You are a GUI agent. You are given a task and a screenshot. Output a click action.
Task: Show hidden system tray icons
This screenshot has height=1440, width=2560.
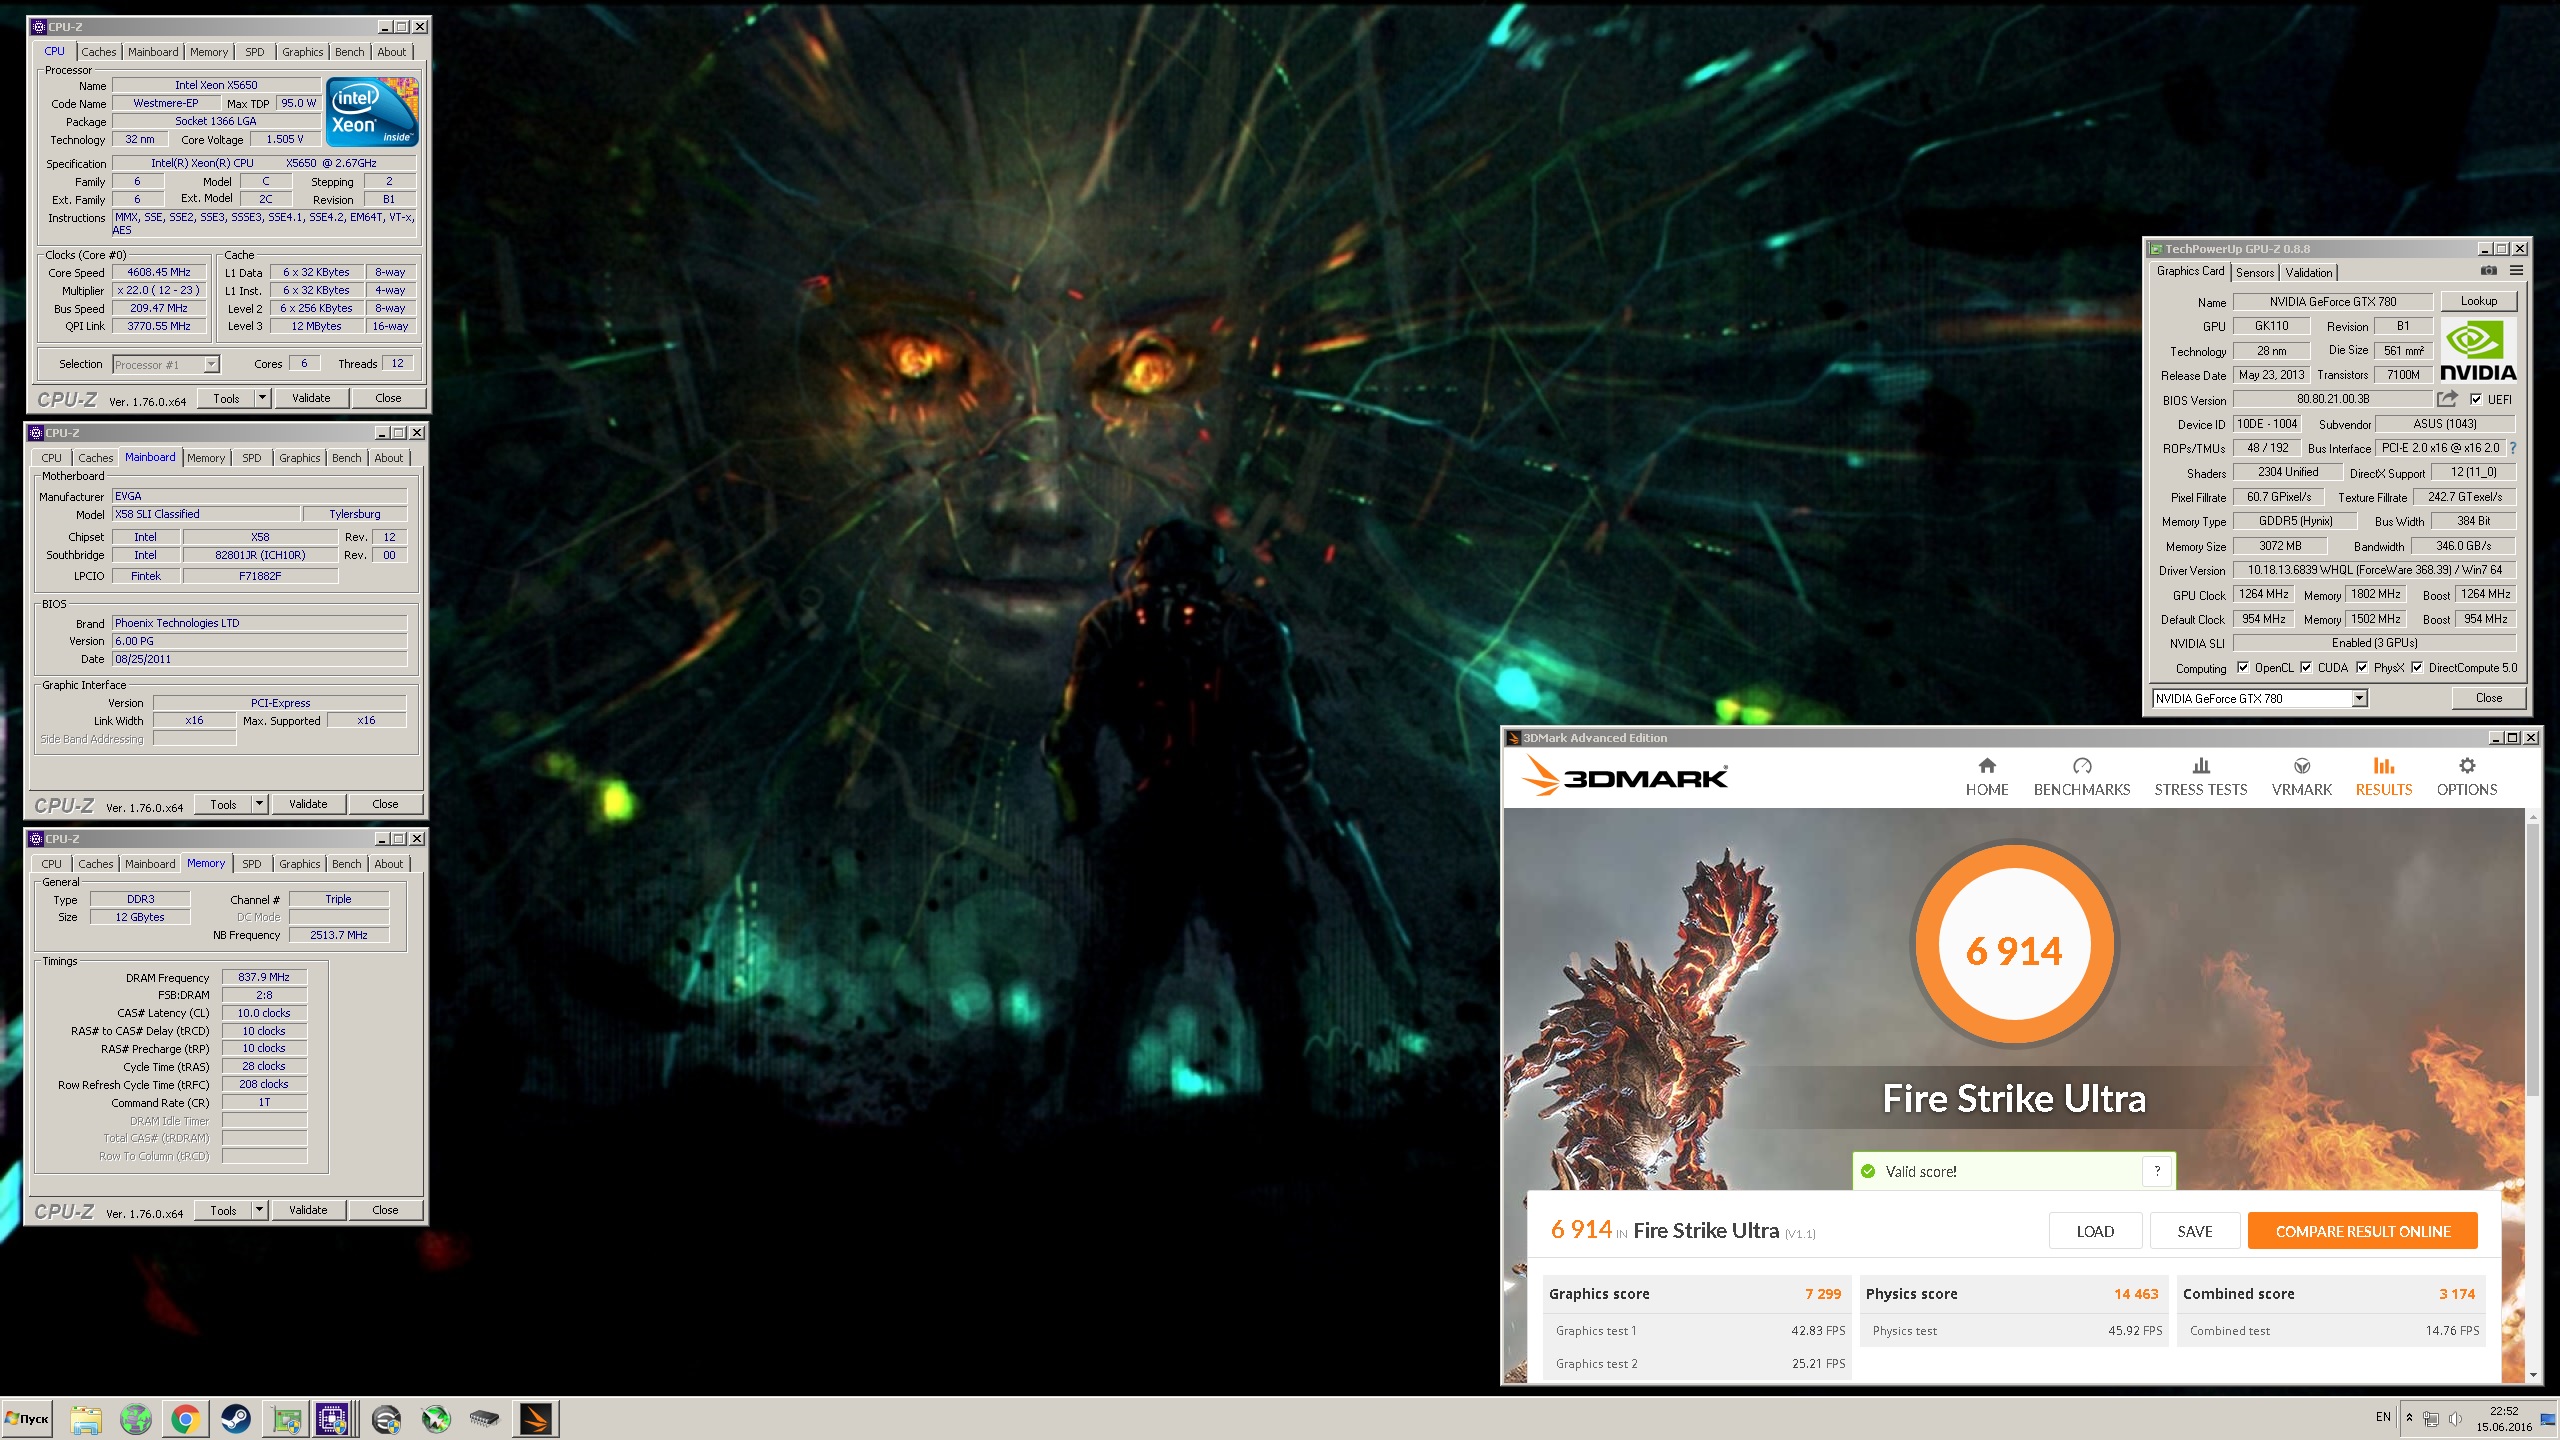2409,1419
